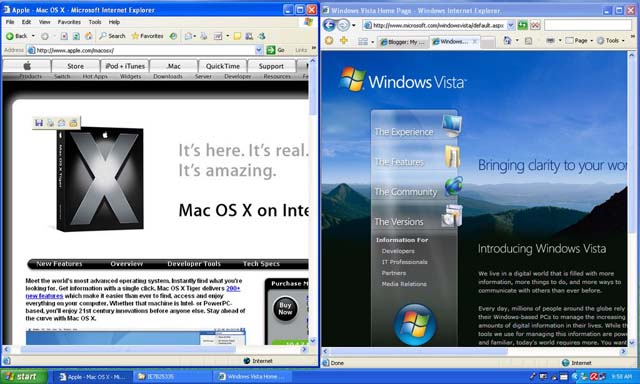Click the Overview link on Apple page
Screen dimensions: 640x384
[127, 264]
